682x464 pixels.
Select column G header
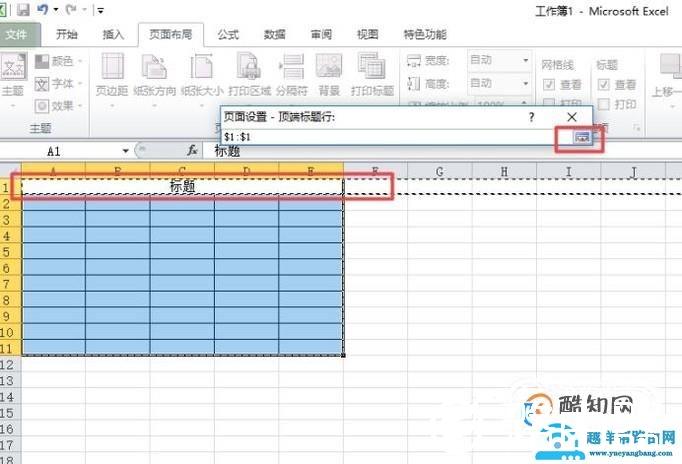click(x=440, y=172)
